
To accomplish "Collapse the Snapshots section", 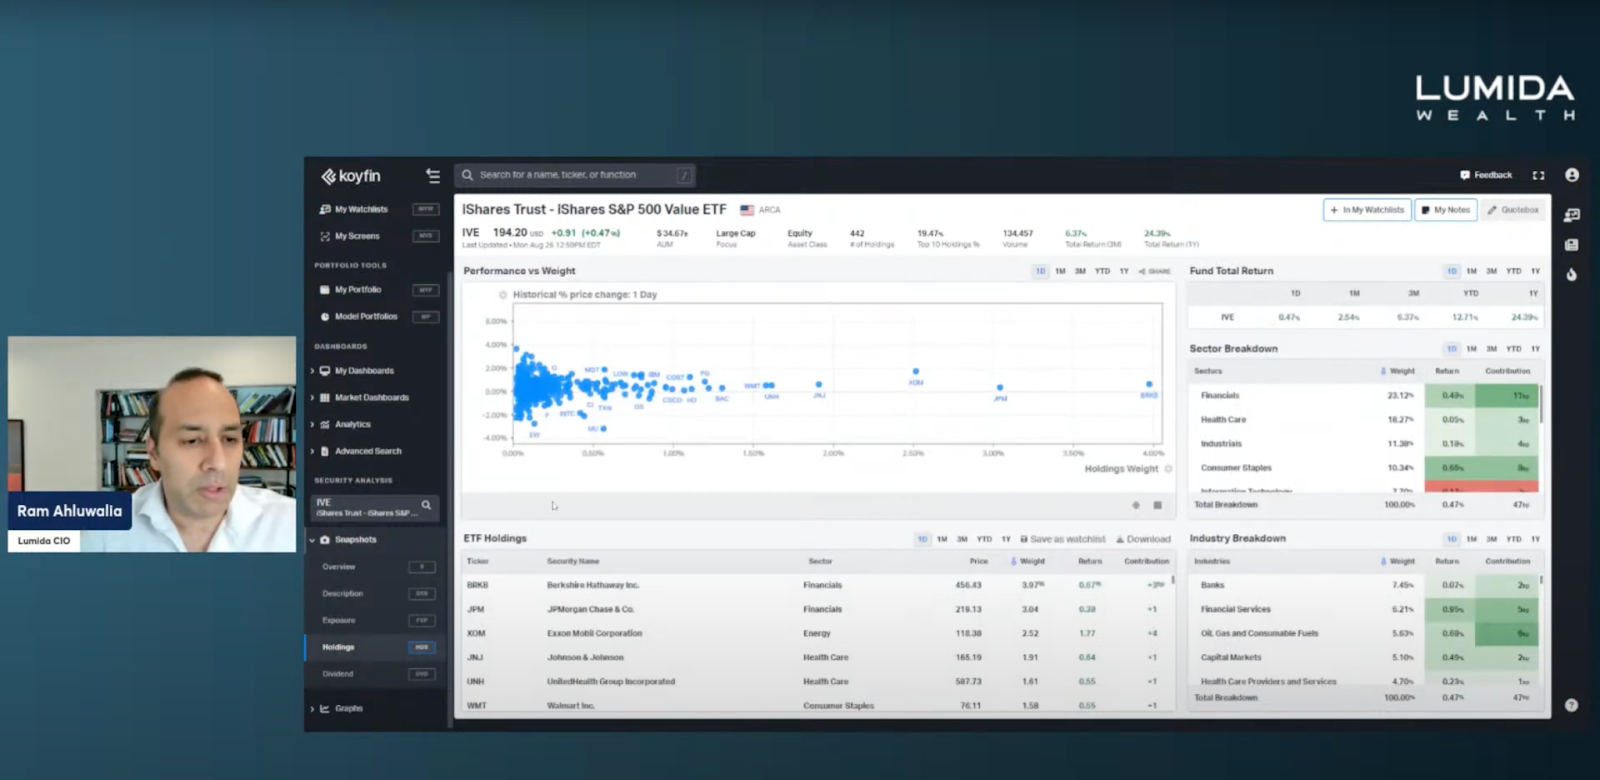I will coord(312,540).
